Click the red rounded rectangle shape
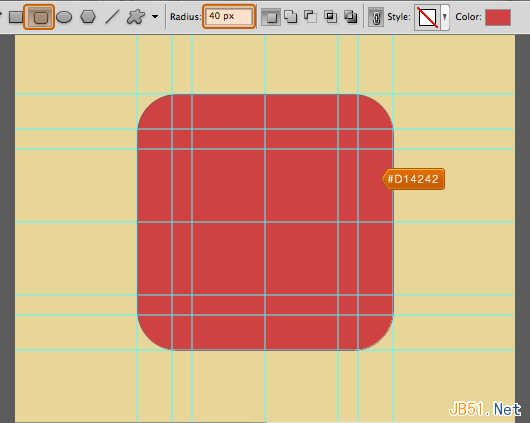530x423 pixels. (265, 222)
